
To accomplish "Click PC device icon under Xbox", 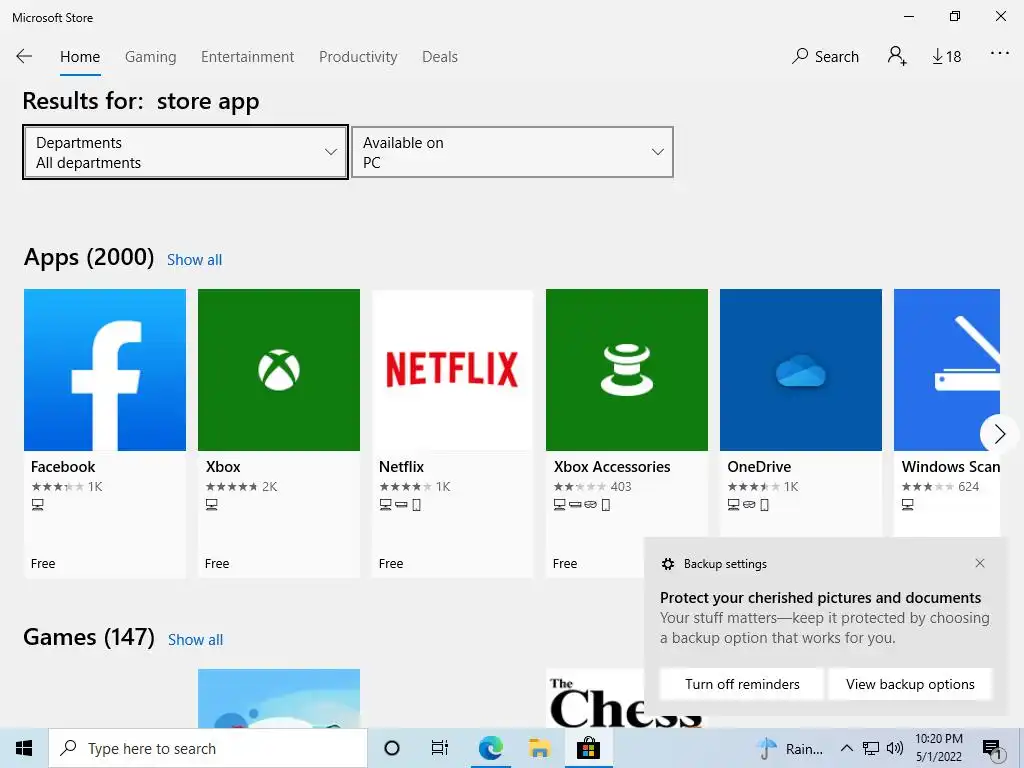I will [x=212, y=505].
